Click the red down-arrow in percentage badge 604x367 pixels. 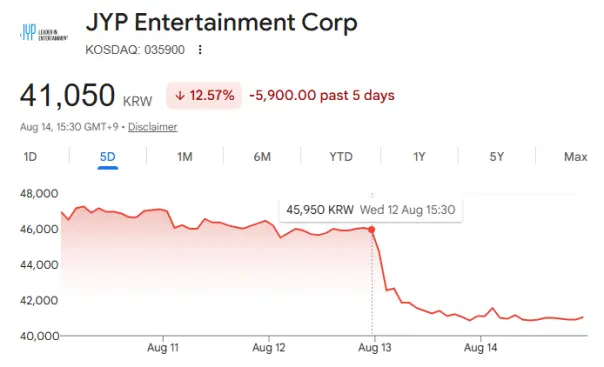[180, 96]
